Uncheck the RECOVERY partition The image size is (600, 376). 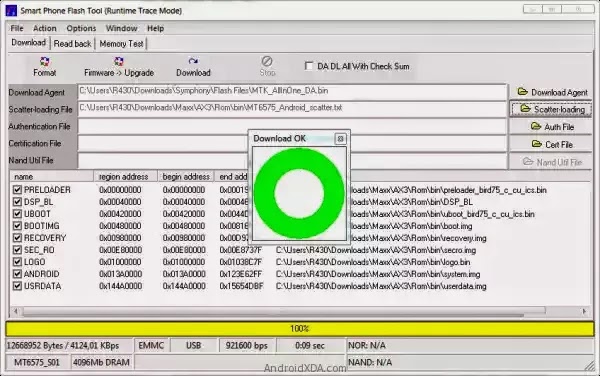click(x=17, y=238)
